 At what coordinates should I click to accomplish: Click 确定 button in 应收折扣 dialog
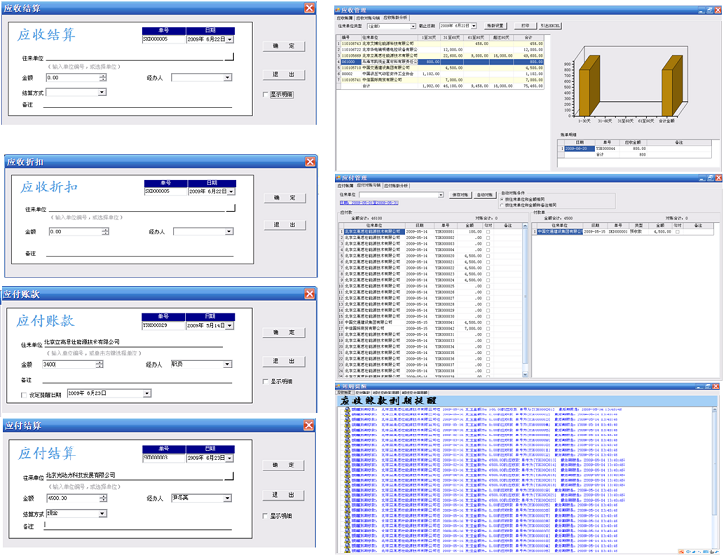pyautogui.click(x=285, y=198)
